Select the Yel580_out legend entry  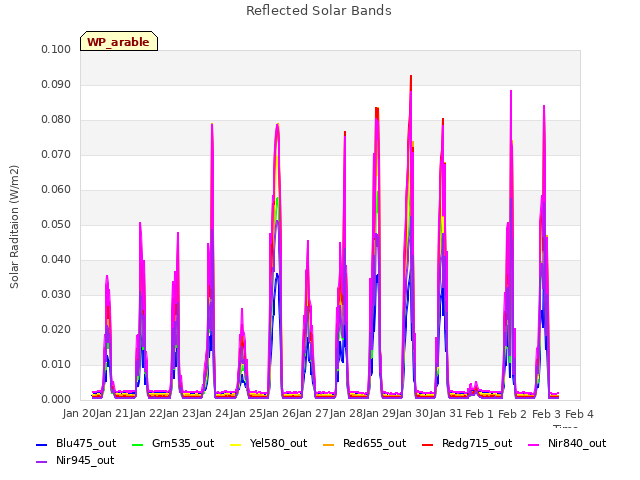[269, 443]
